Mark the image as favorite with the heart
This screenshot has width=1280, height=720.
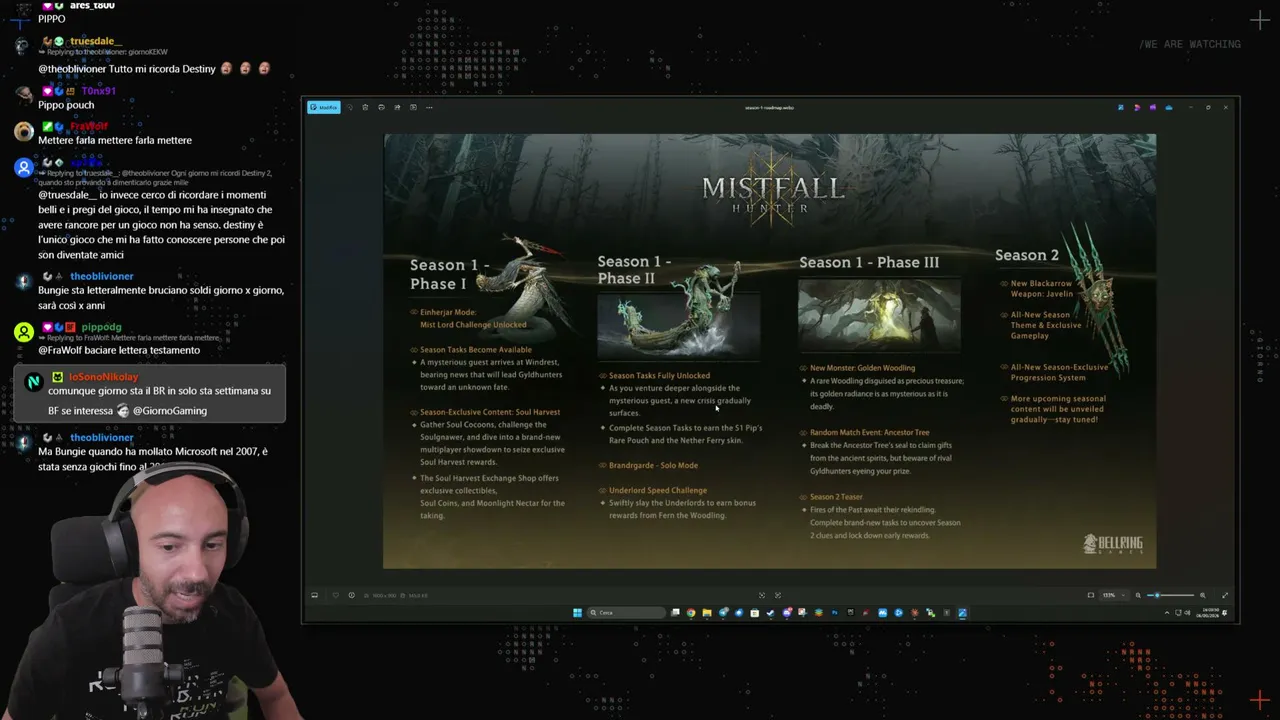pos(335,595)
